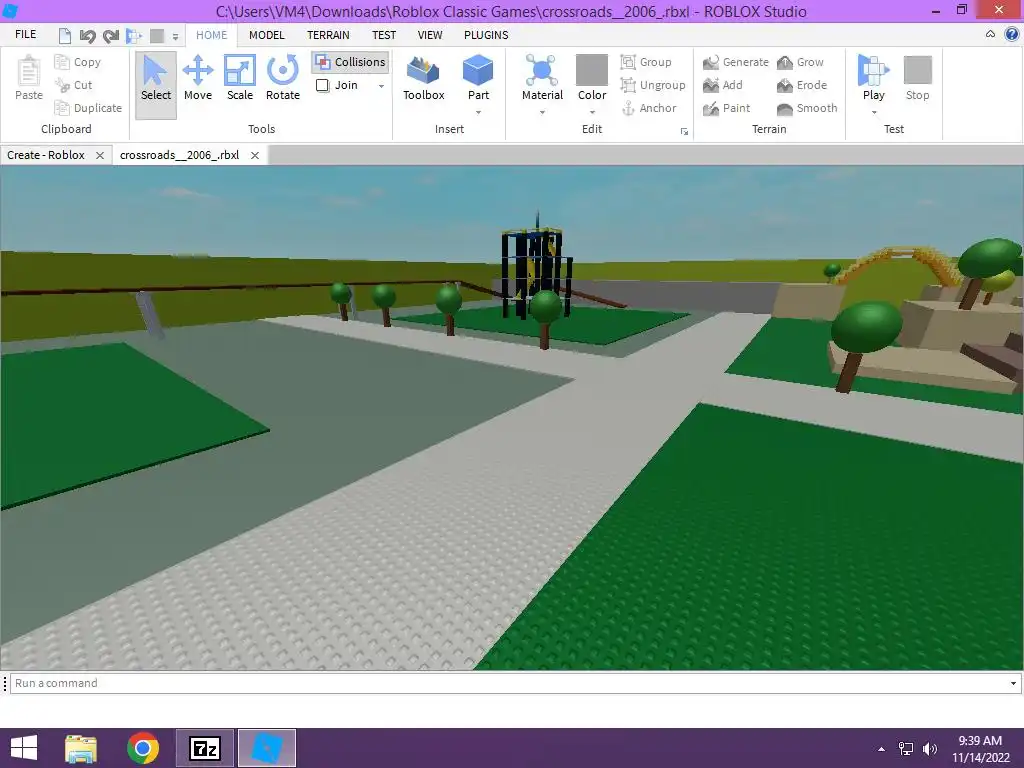Open command bar history dropdown
The height and width of the screenshot is (768, 1024).
tap(1013, 683)
